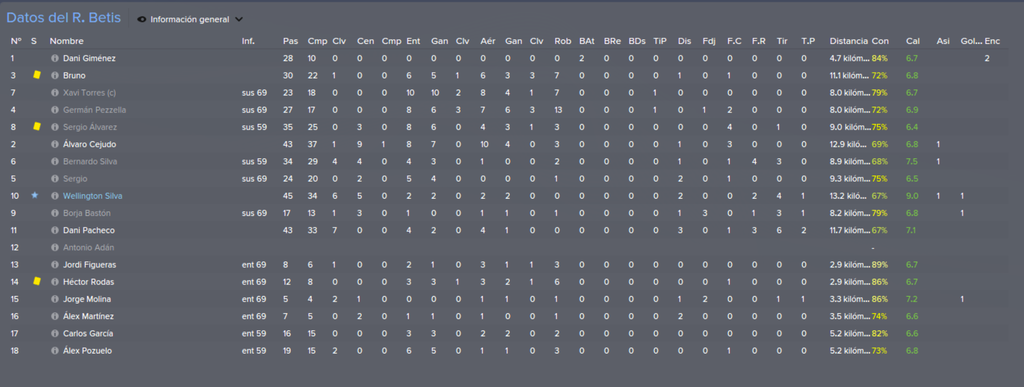Viewport: 1024px width, 387px height.
Task: Open info icon beside Germán Pezzella
Action: point(55,110)
